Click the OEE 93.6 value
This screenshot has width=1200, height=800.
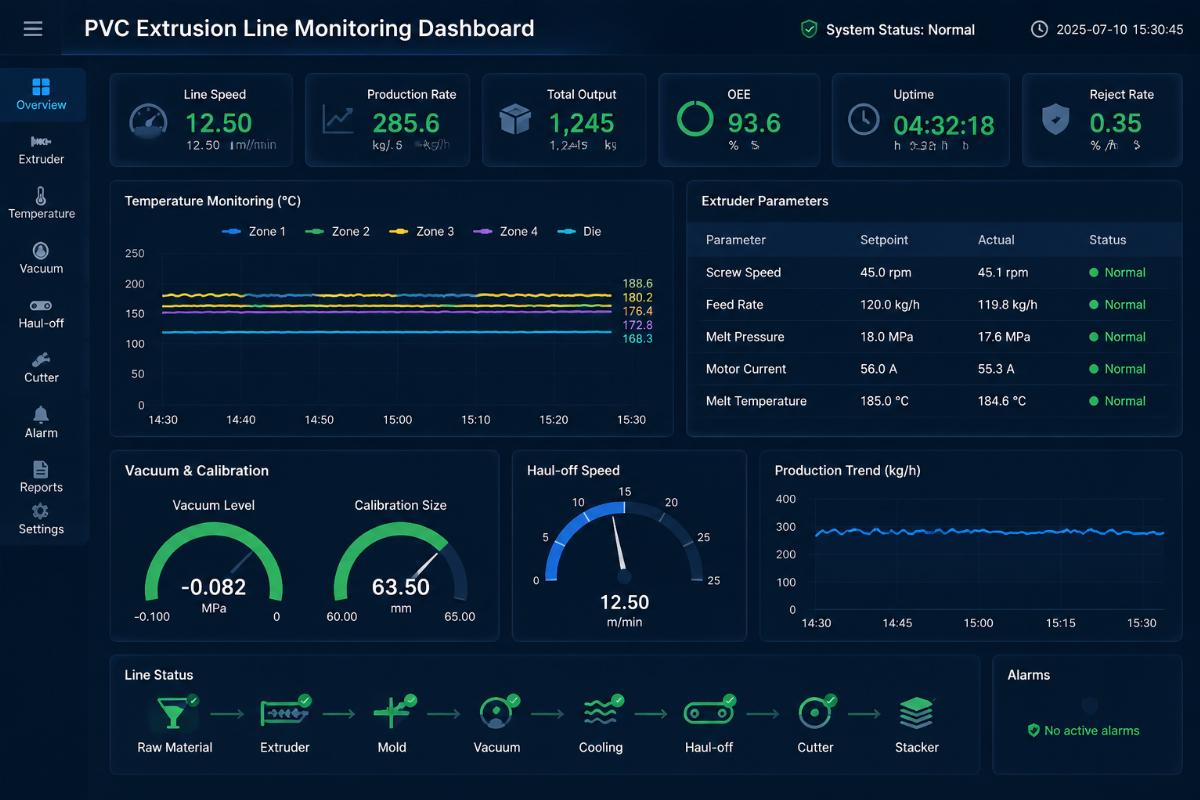(x=754, y=123)
